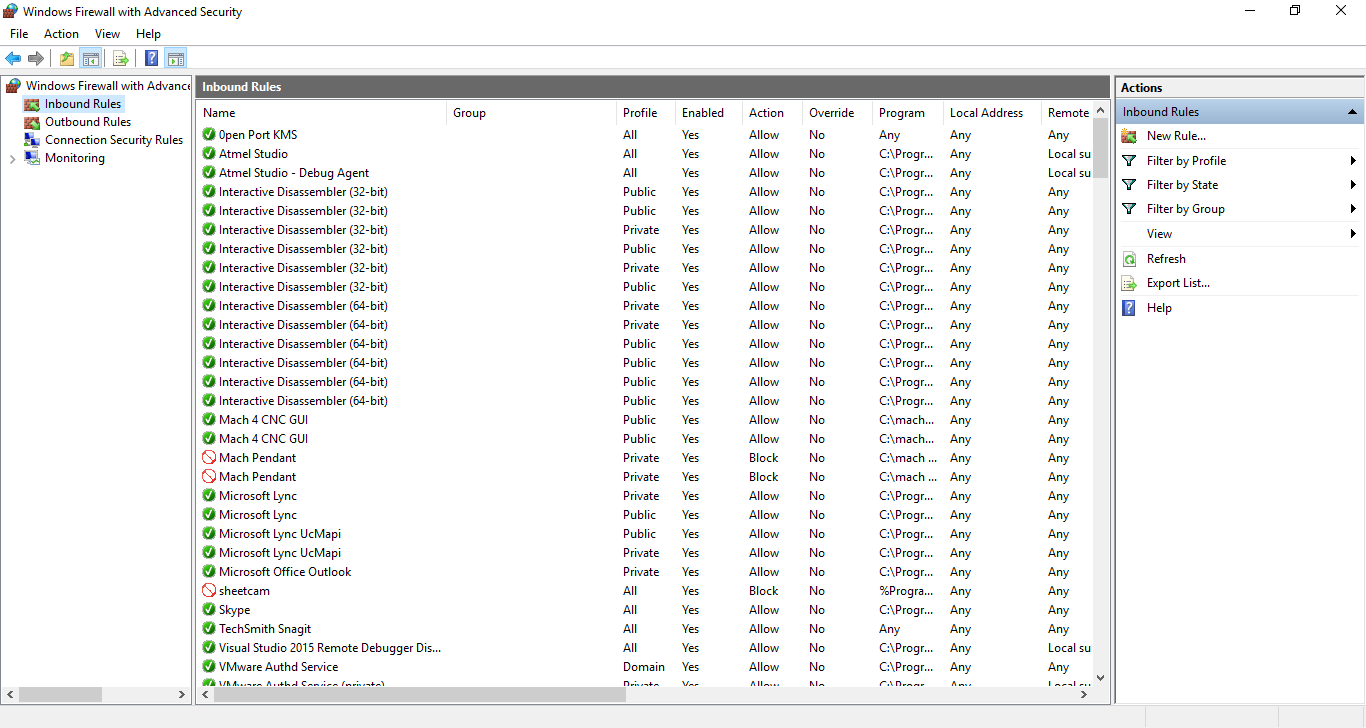
Task: Open the Action menu in the menu bar
Action: (61, 34)
